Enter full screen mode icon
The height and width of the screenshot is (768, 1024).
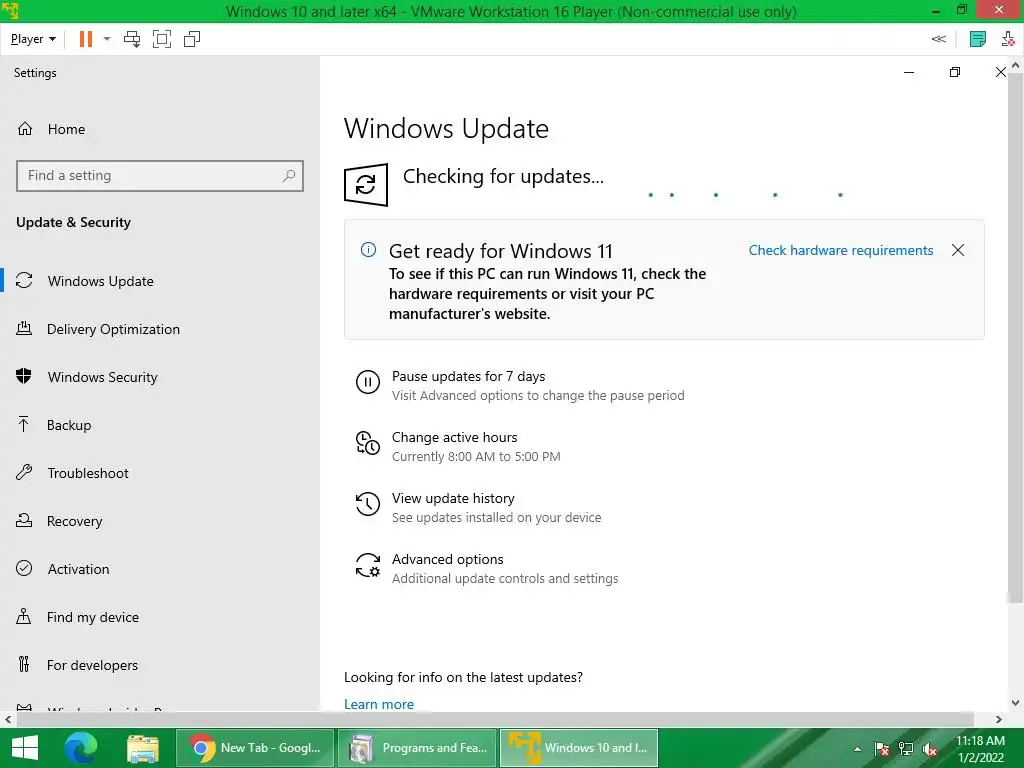pyautogui.click(x=162, y=39)
